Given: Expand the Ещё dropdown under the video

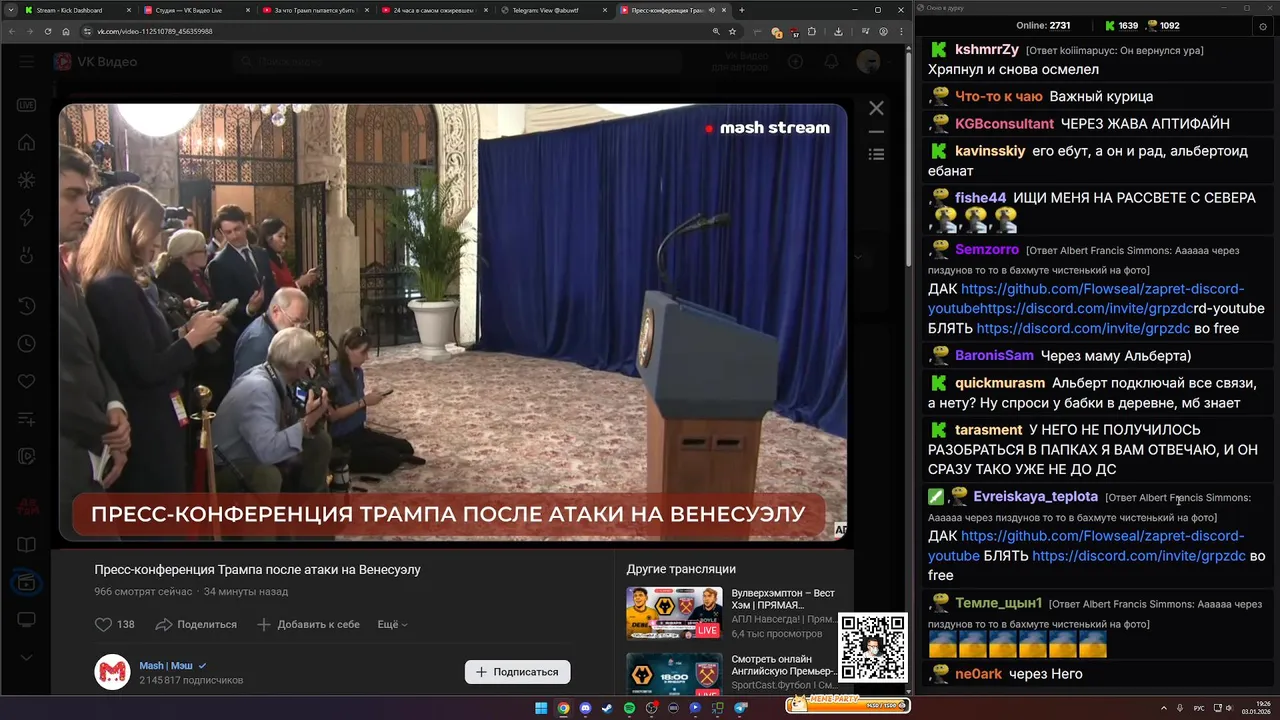Looking at the screenshot, I should 392,624.
